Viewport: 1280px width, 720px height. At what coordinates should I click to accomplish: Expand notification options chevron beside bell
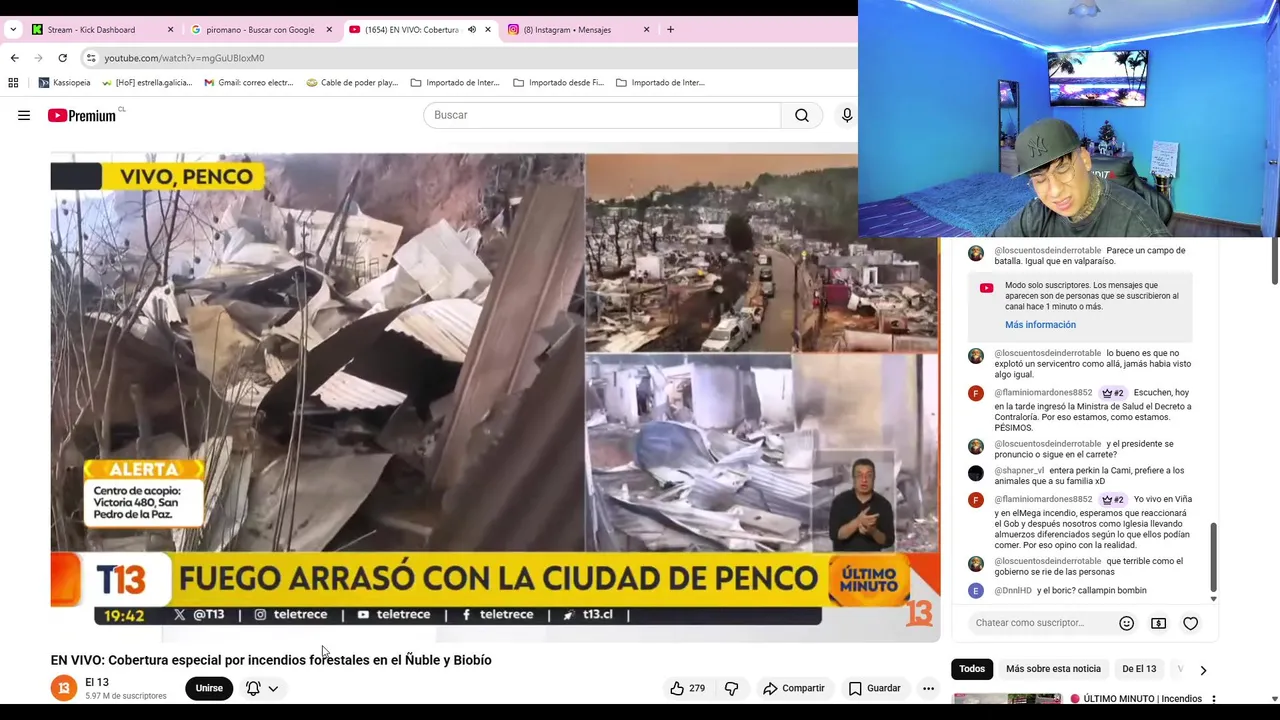273,688
